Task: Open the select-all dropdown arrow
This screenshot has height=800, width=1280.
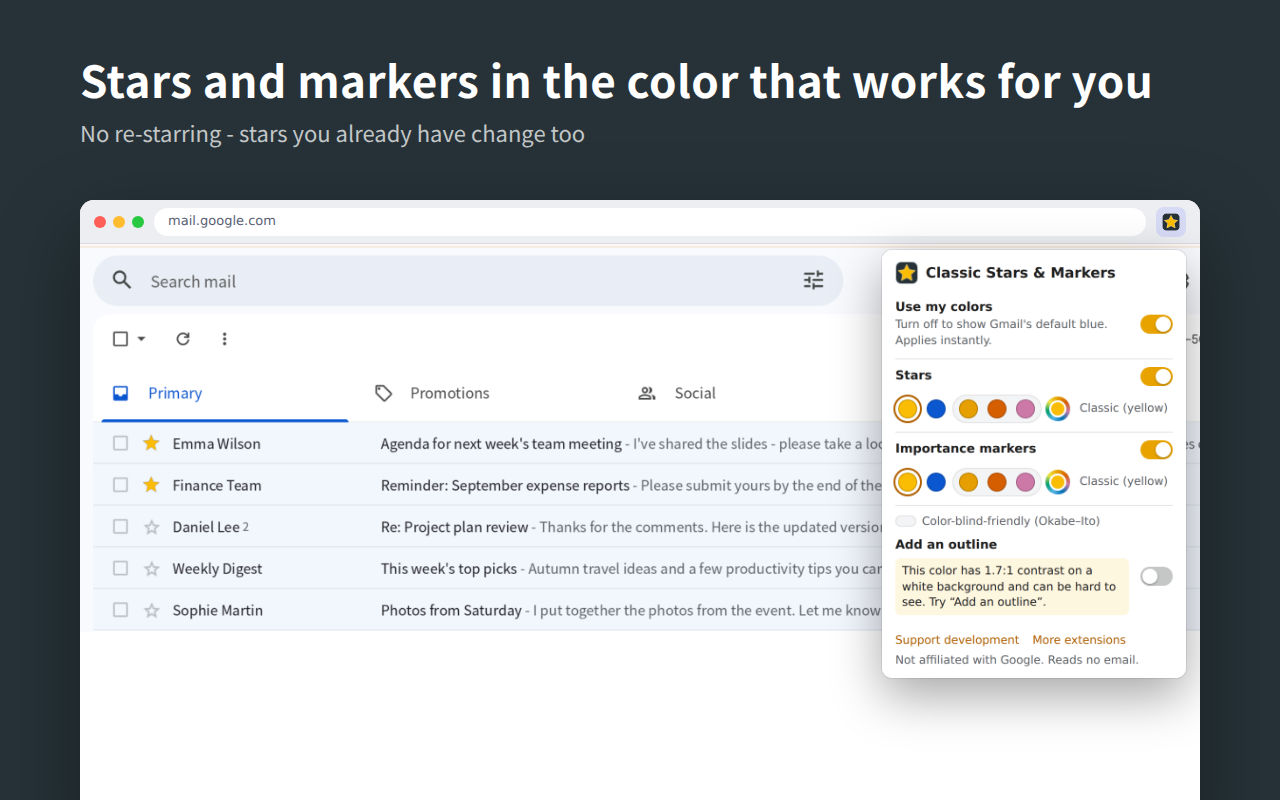Action: 141,339
